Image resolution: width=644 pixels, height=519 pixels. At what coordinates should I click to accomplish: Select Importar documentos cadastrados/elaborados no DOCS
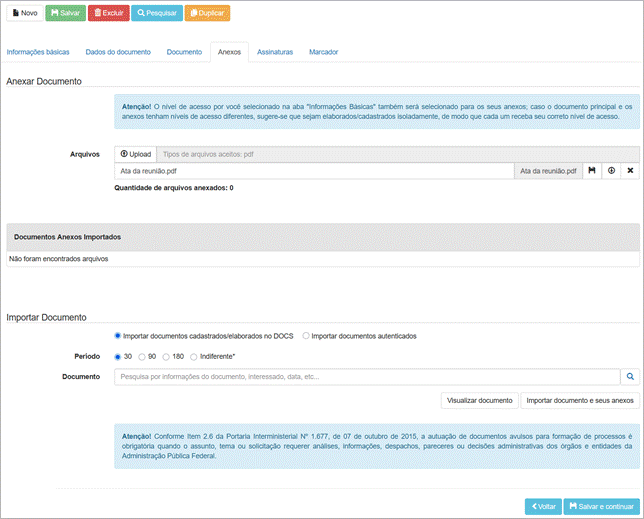(x=119, y=336)
